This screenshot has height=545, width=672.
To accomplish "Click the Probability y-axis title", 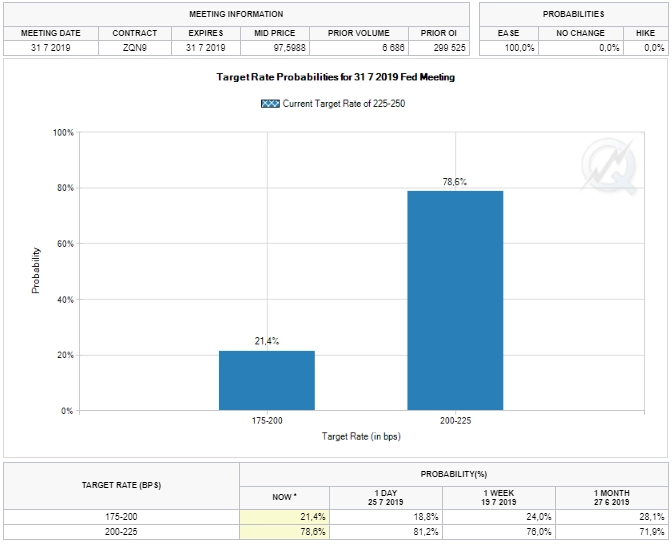I will [36, 270].
